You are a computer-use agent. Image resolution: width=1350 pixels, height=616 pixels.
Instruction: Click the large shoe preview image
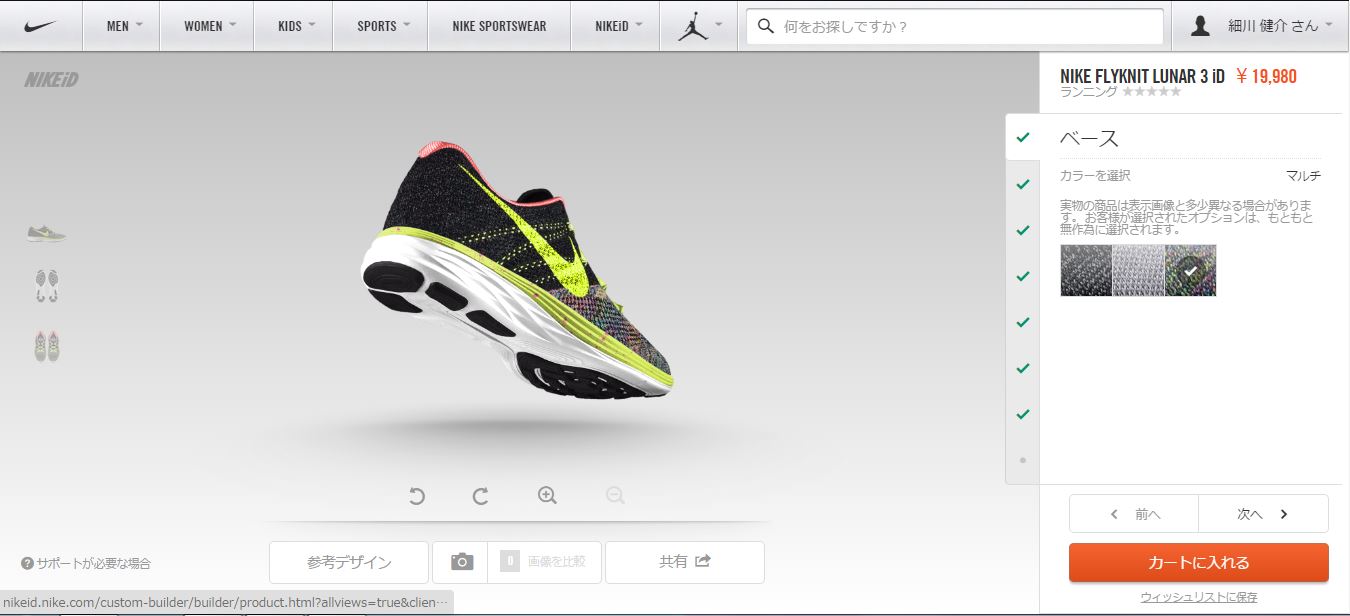tap(518, 270)
